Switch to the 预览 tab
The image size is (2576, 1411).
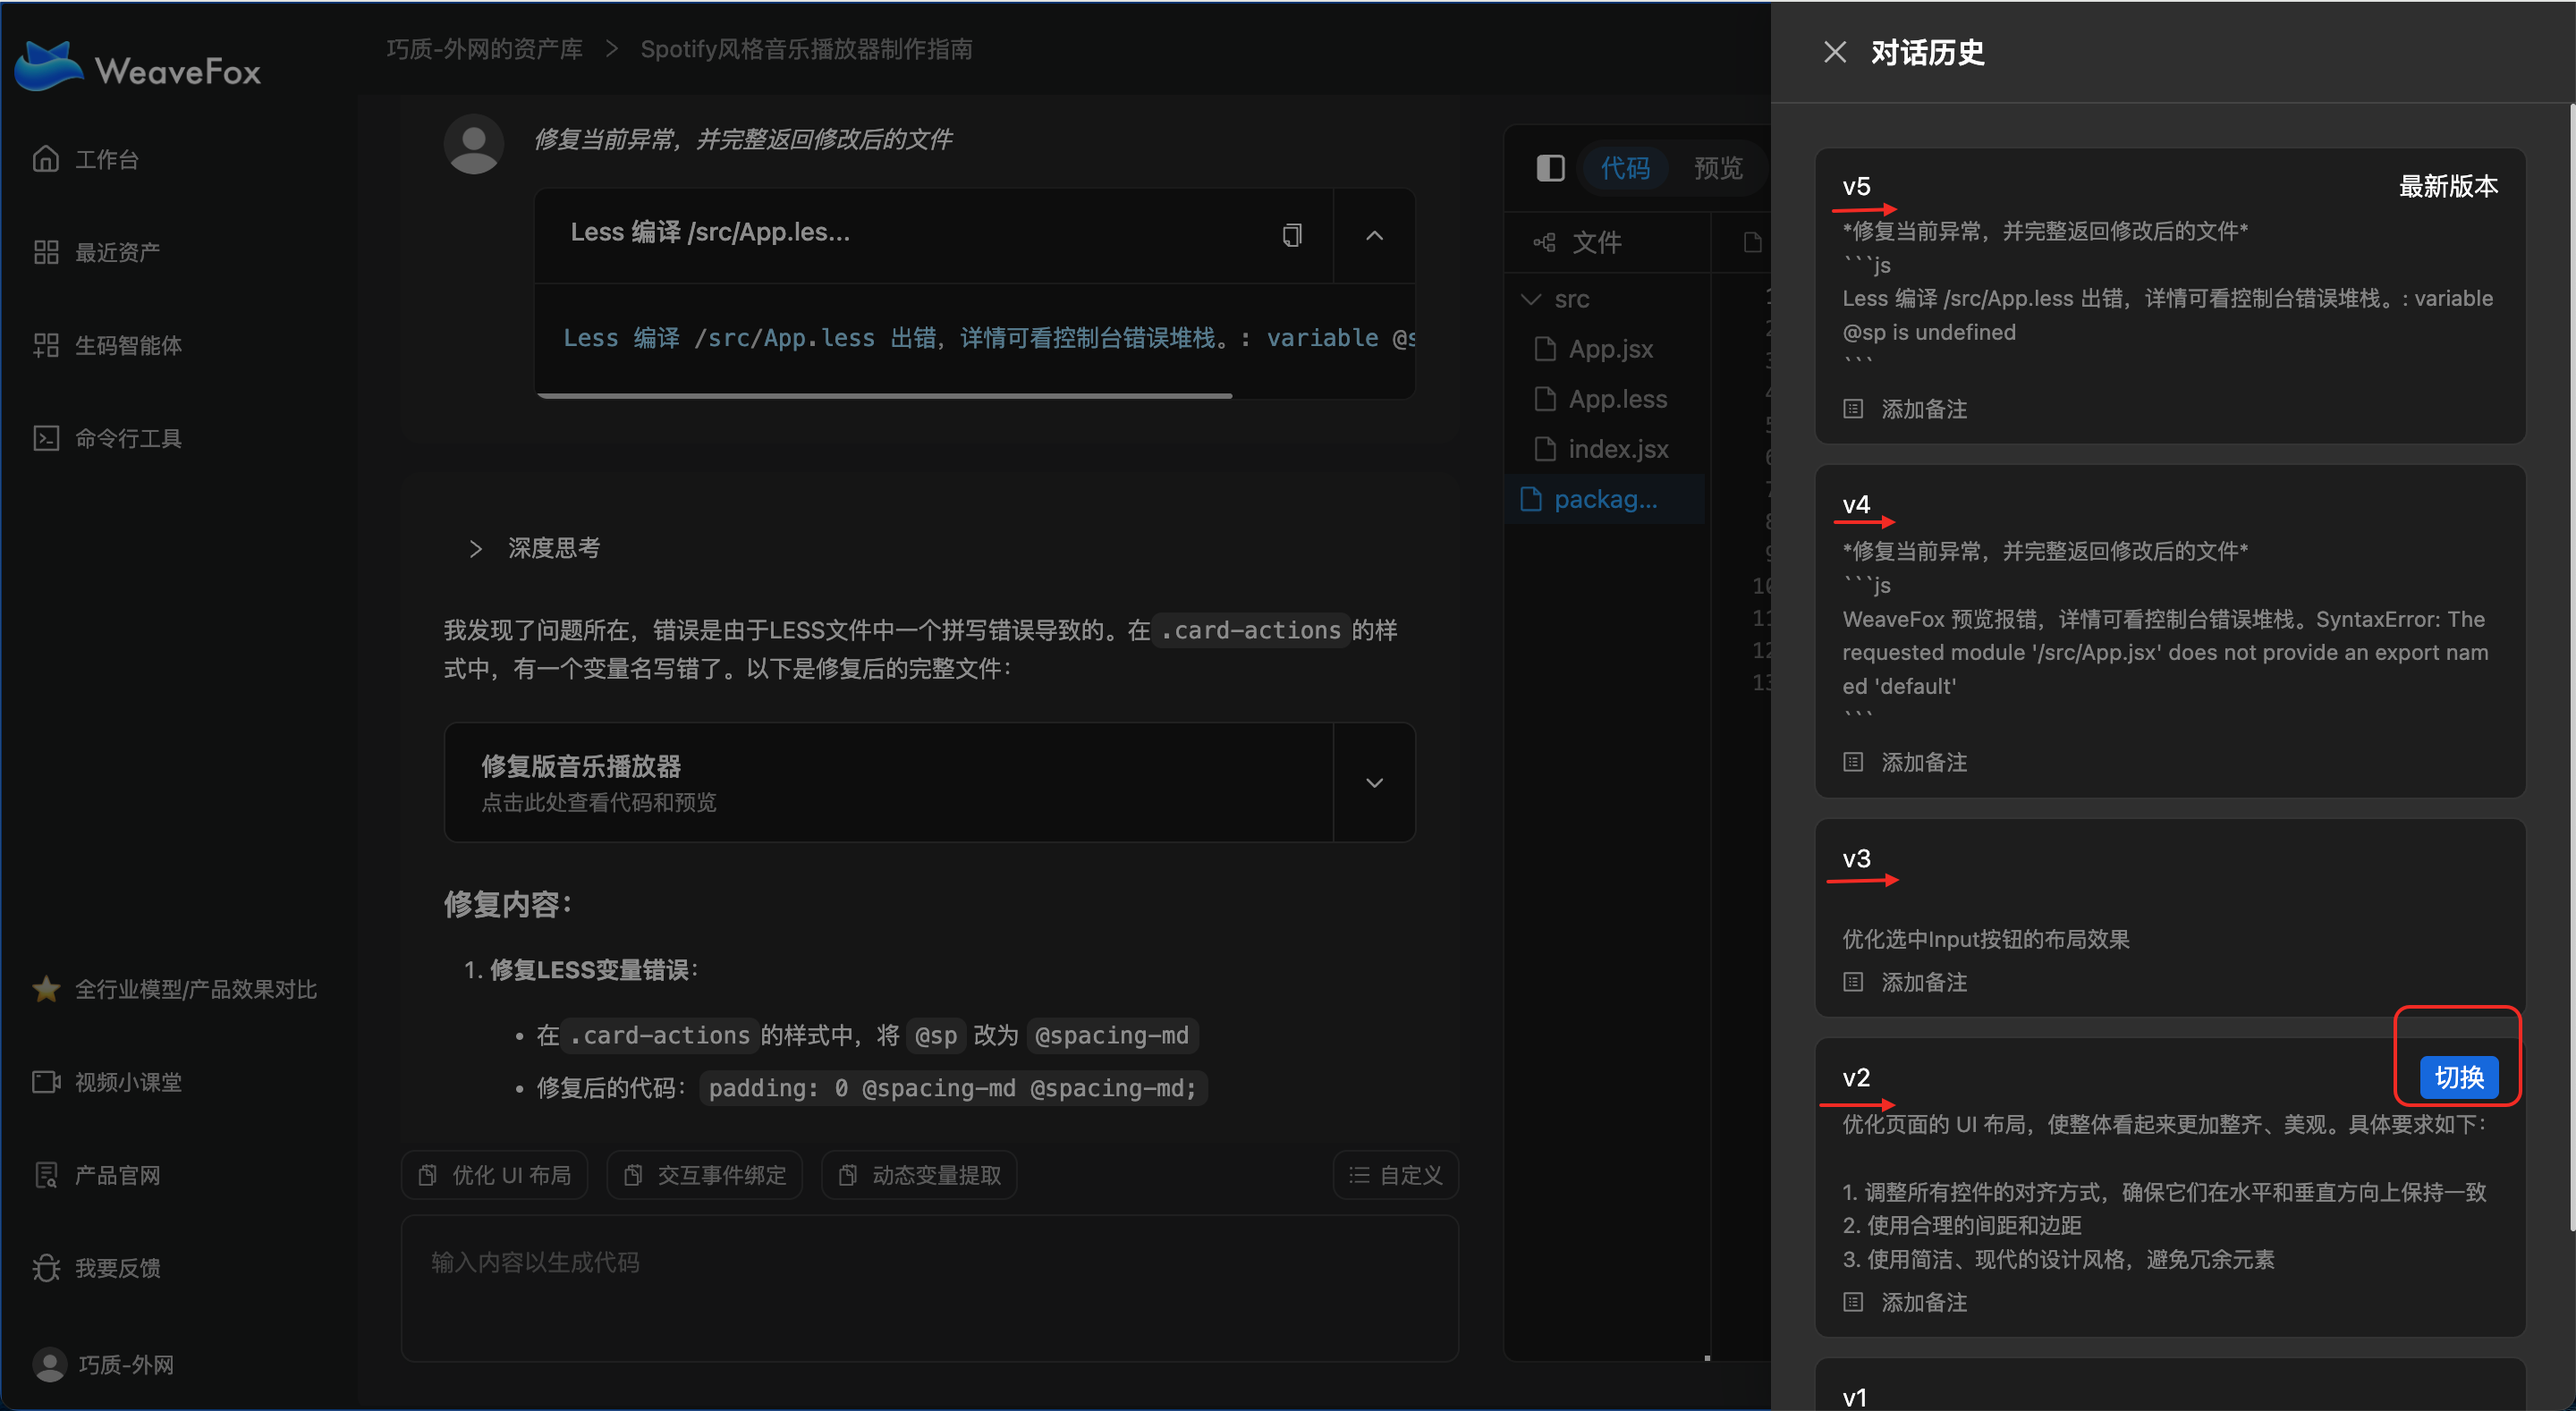pos(1717,168)
